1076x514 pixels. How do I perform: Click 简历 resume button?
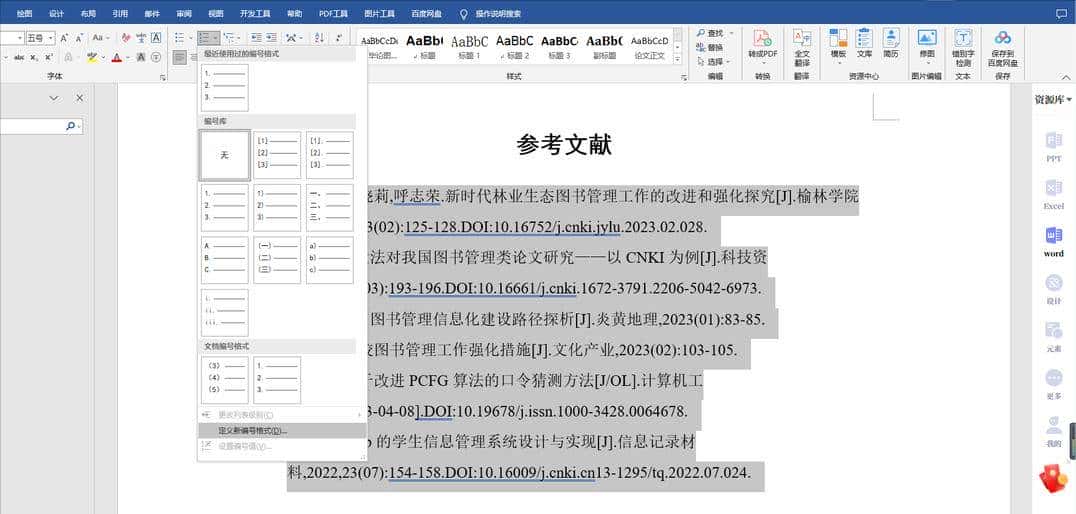click(891, 44)
